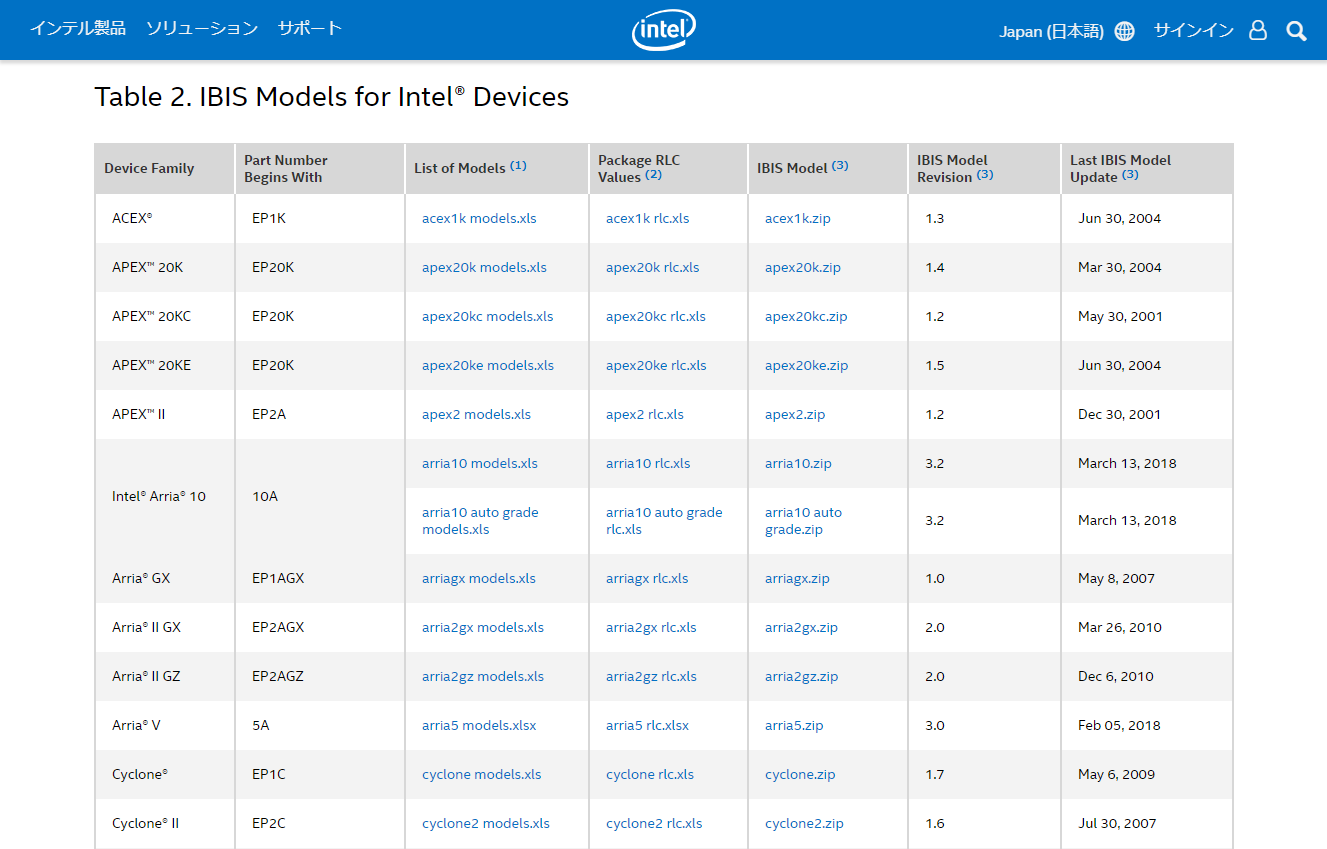Open arria5 models.xlsx link

pyautogui.click(x=479, y=725)
